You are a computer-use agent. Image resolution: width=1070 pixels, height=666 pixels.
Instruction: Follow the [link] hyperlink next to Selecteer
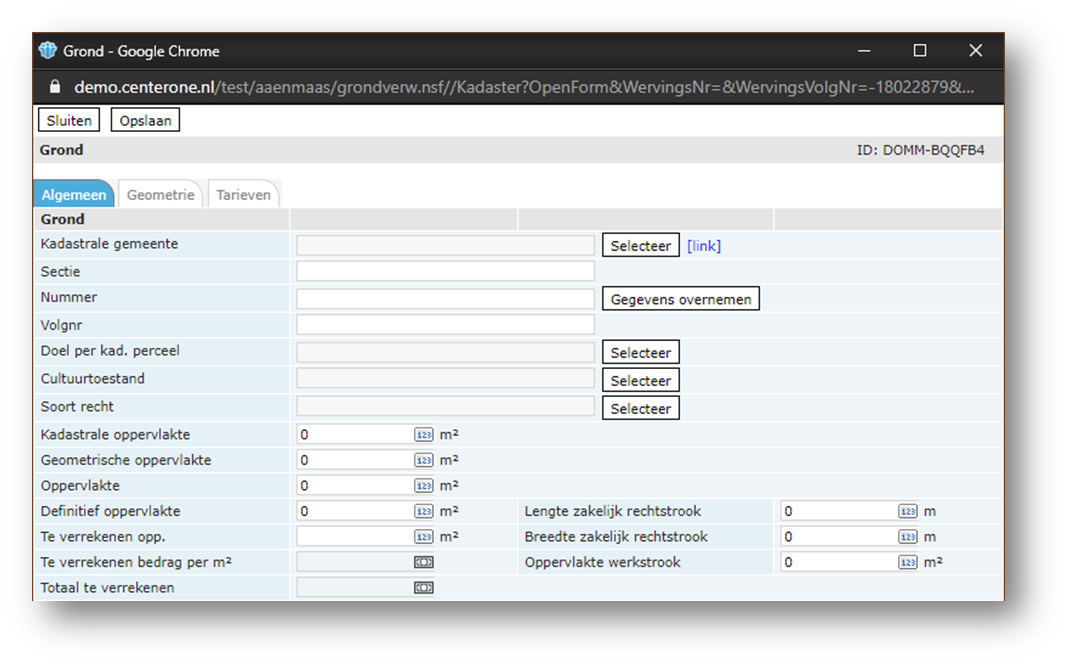click(x=704, y=246)
